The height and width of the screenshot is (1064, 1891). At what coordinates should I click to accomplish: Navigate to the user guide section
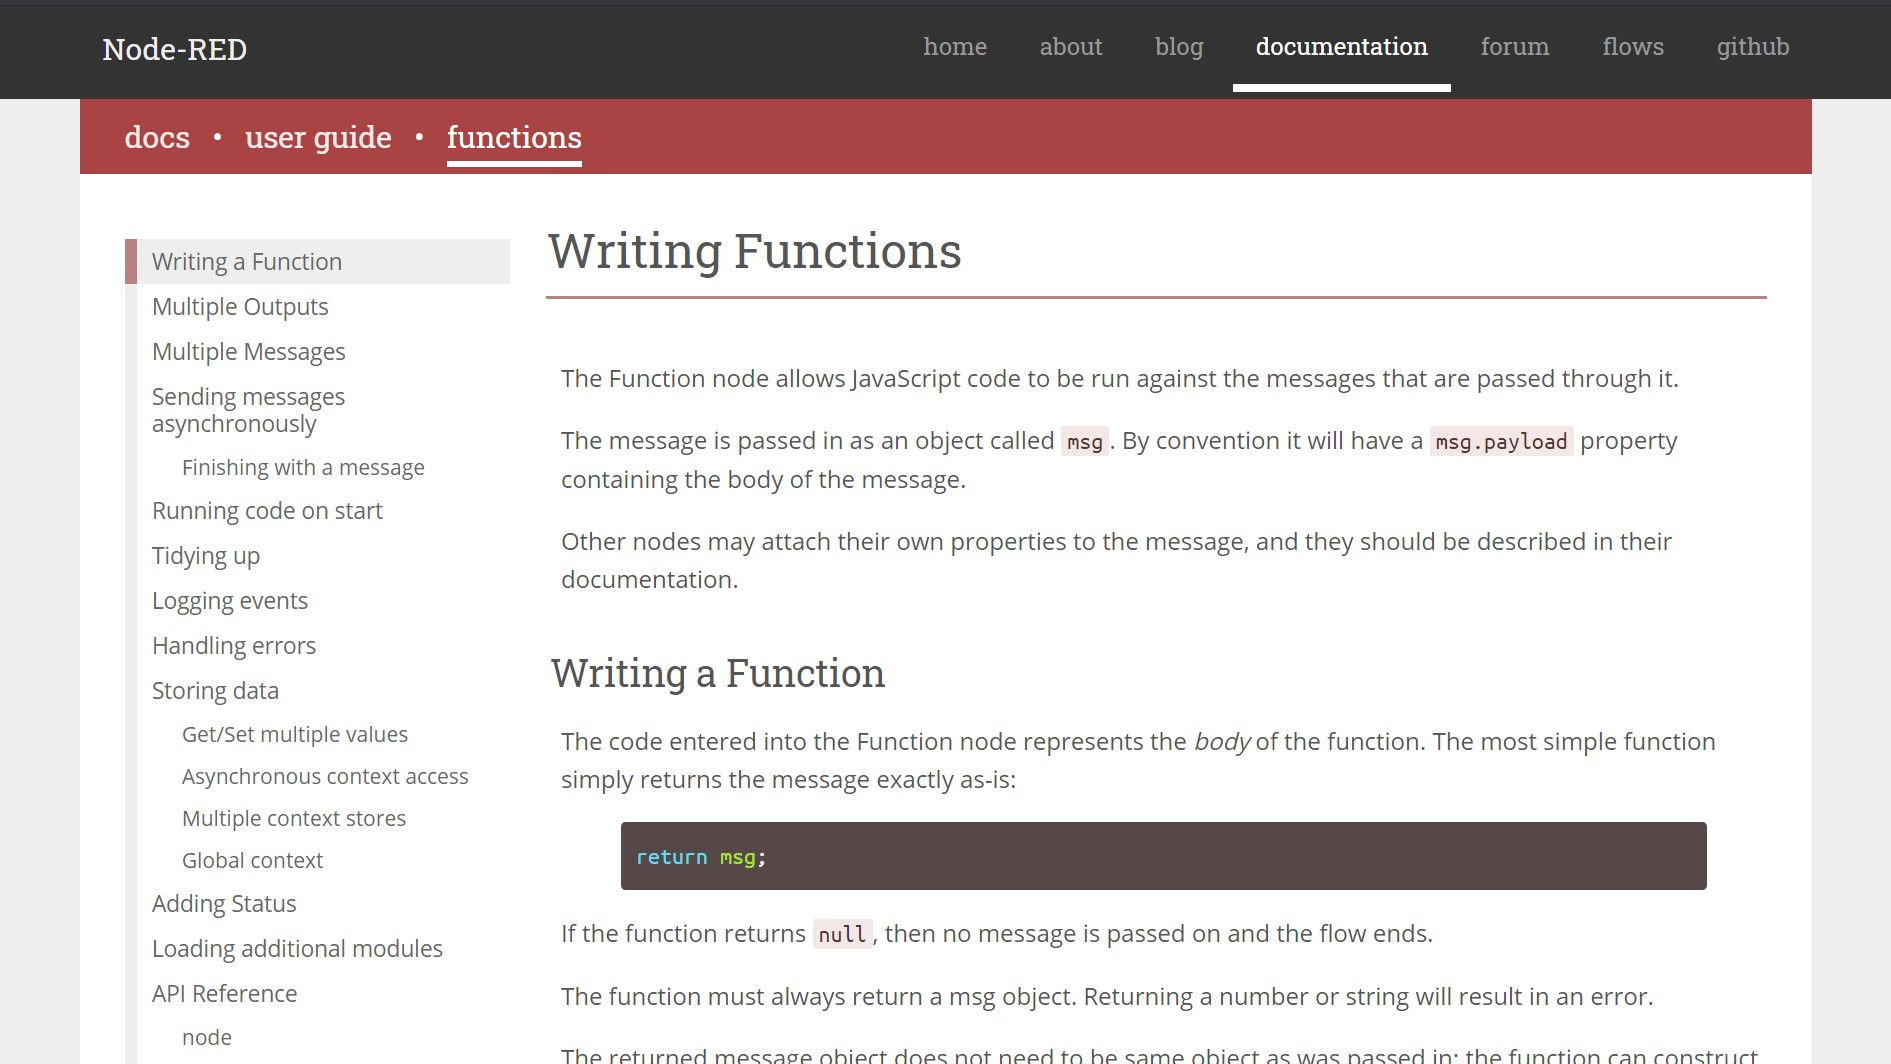318,137
